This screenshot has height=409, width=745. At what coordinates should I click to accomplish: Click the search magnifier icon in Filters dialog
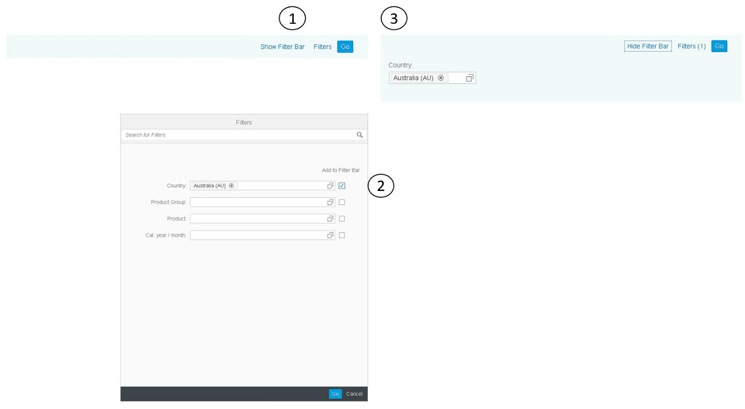(x=360, y=135)
